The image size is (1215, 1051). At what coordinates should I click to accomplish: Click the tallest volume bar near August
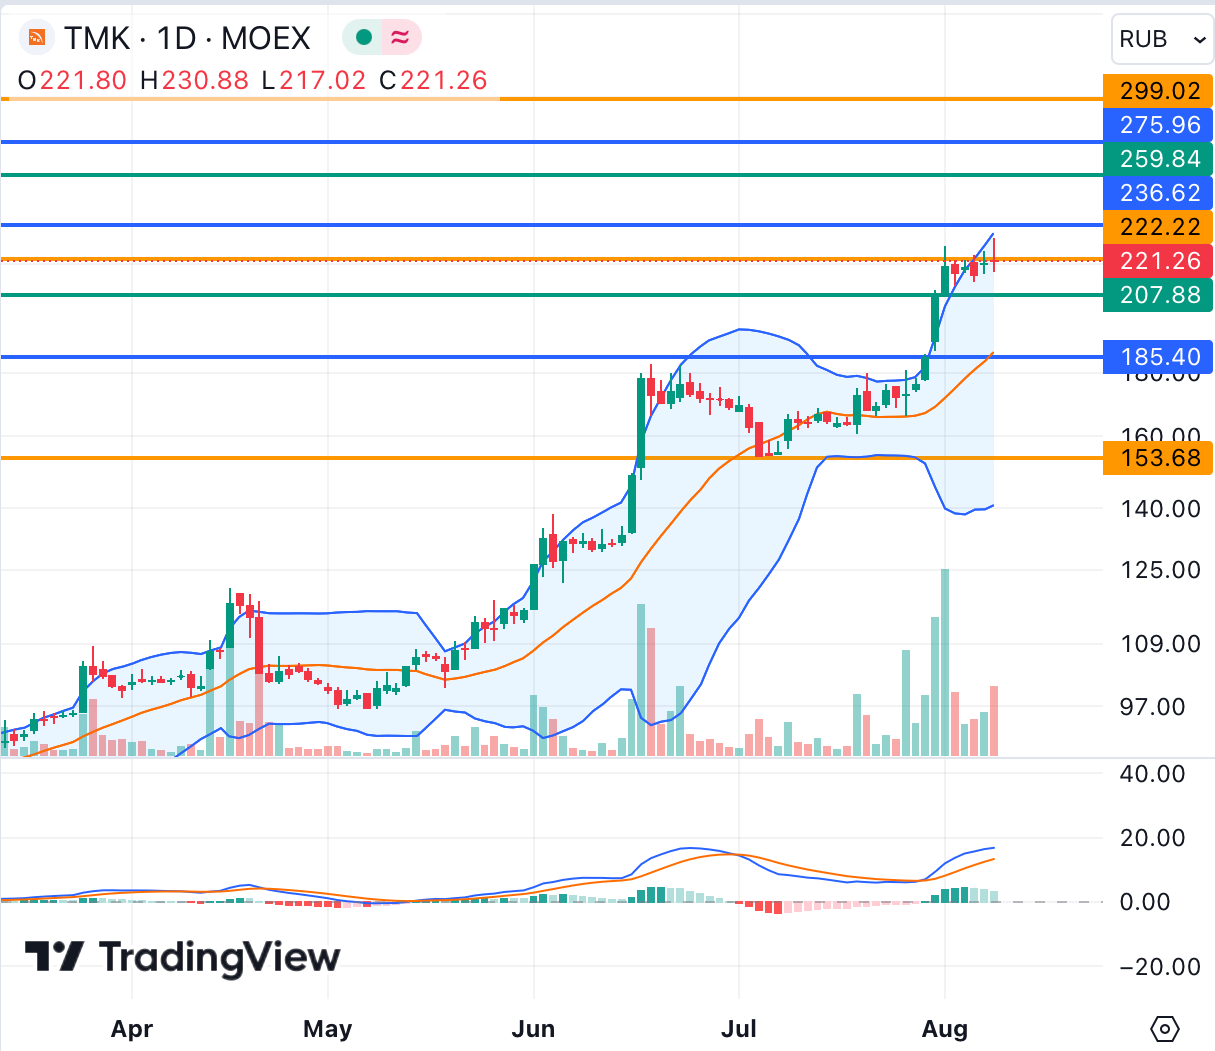tap(945, 660)
